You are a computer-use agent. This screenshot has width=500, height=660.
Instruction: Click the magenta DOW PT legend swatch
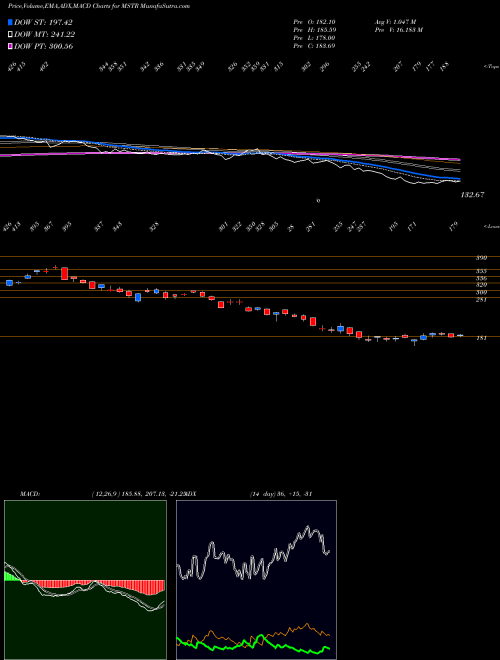click(x=10, y=46)
